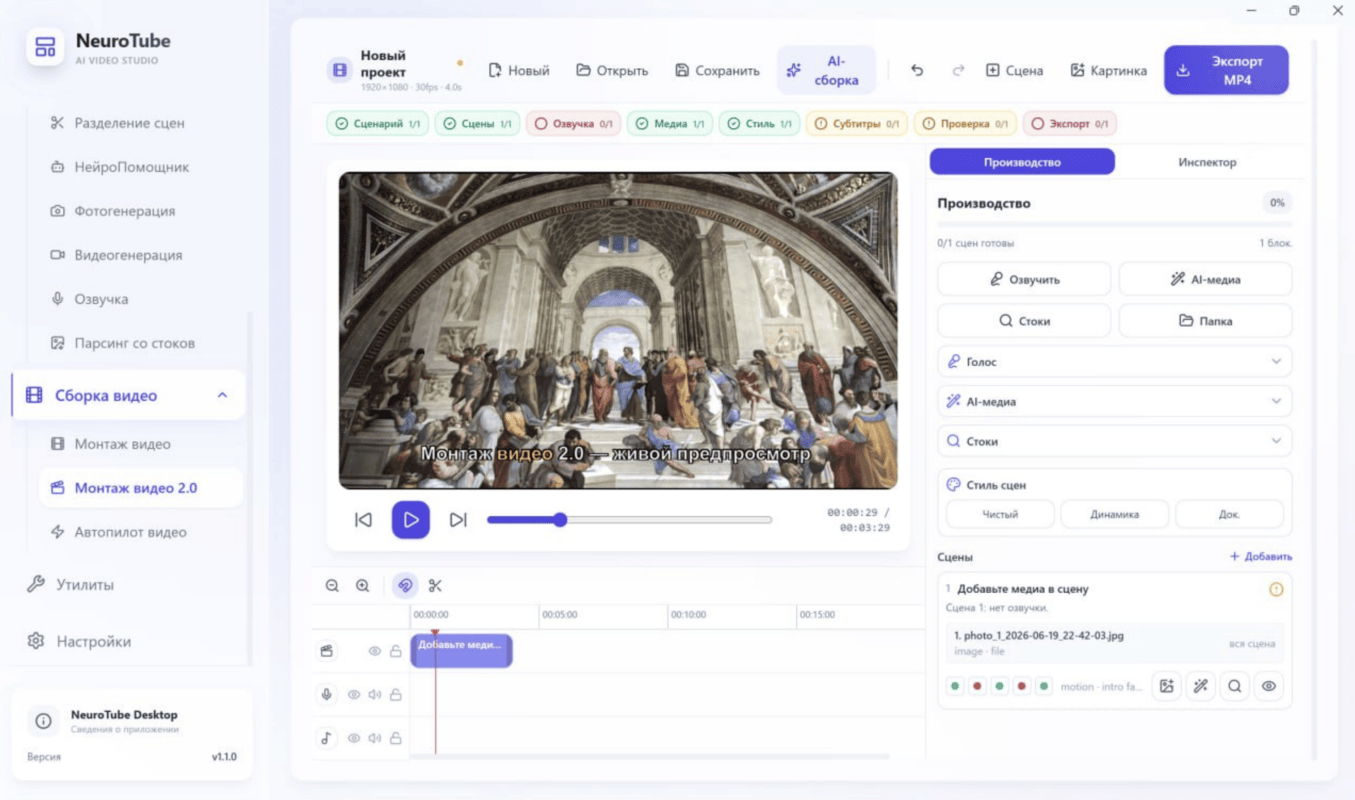Click the redo arrow in the toolbar
Screen dimensions: 1355x800
(958, 70)
